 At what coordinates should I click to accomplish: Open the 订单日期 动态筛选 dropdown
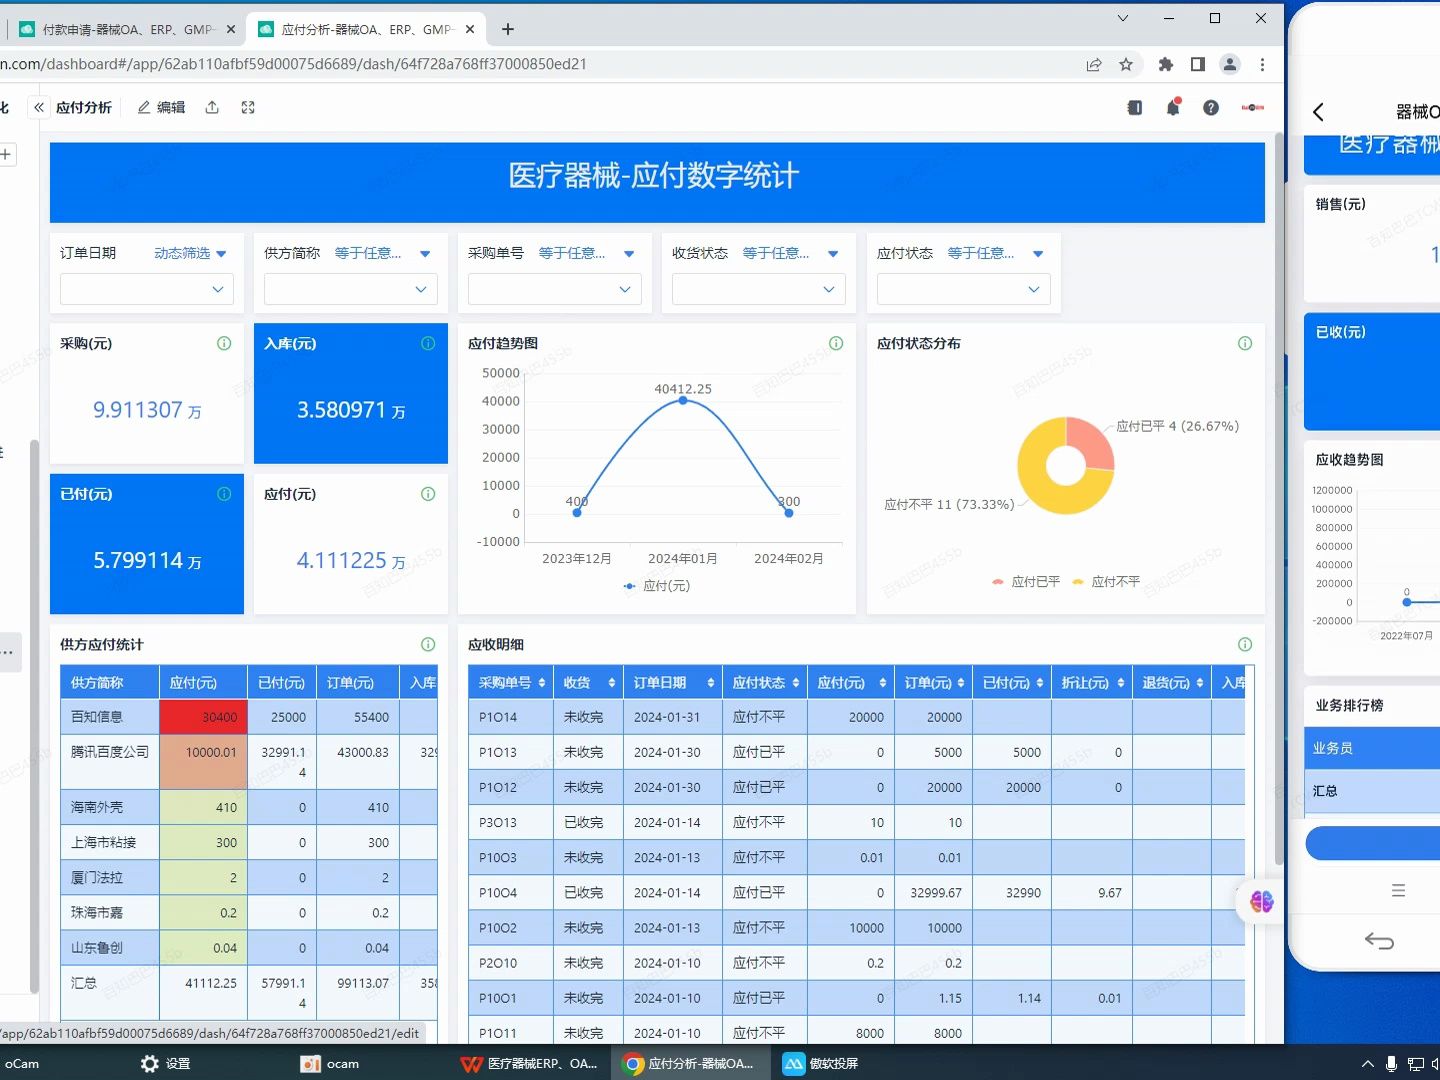(x=190, y=253)
